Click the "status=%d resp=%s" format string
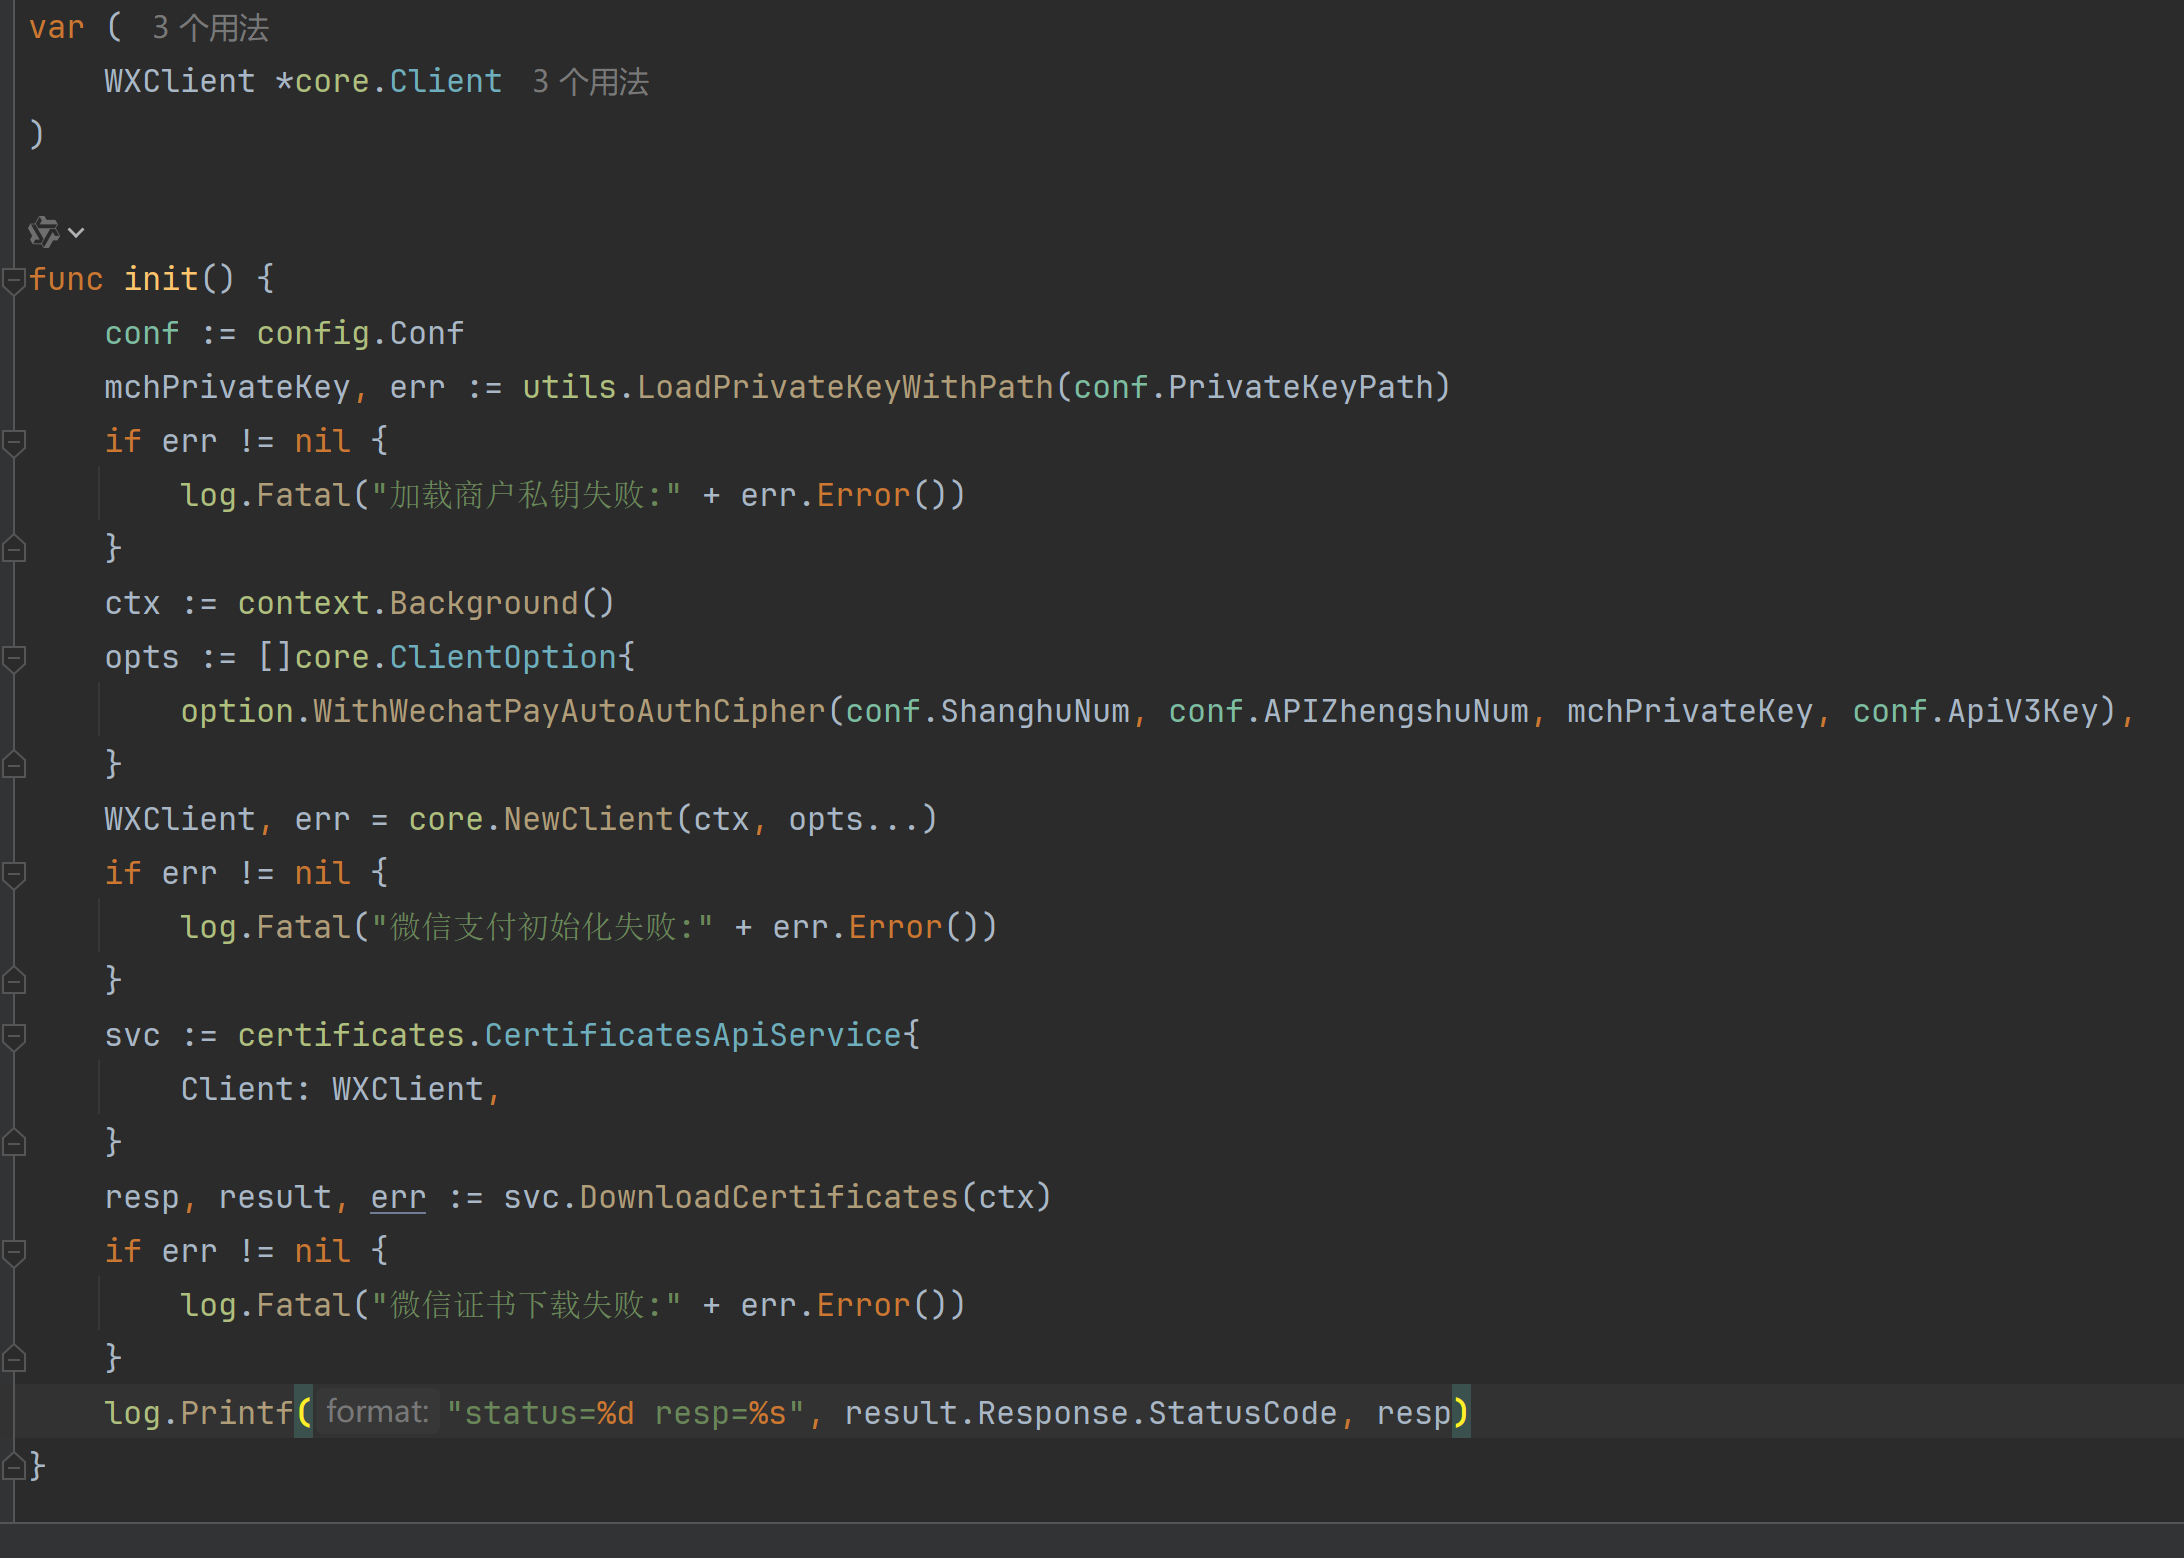Screen dimensions: 2184x1558 tap(626, 1413)
